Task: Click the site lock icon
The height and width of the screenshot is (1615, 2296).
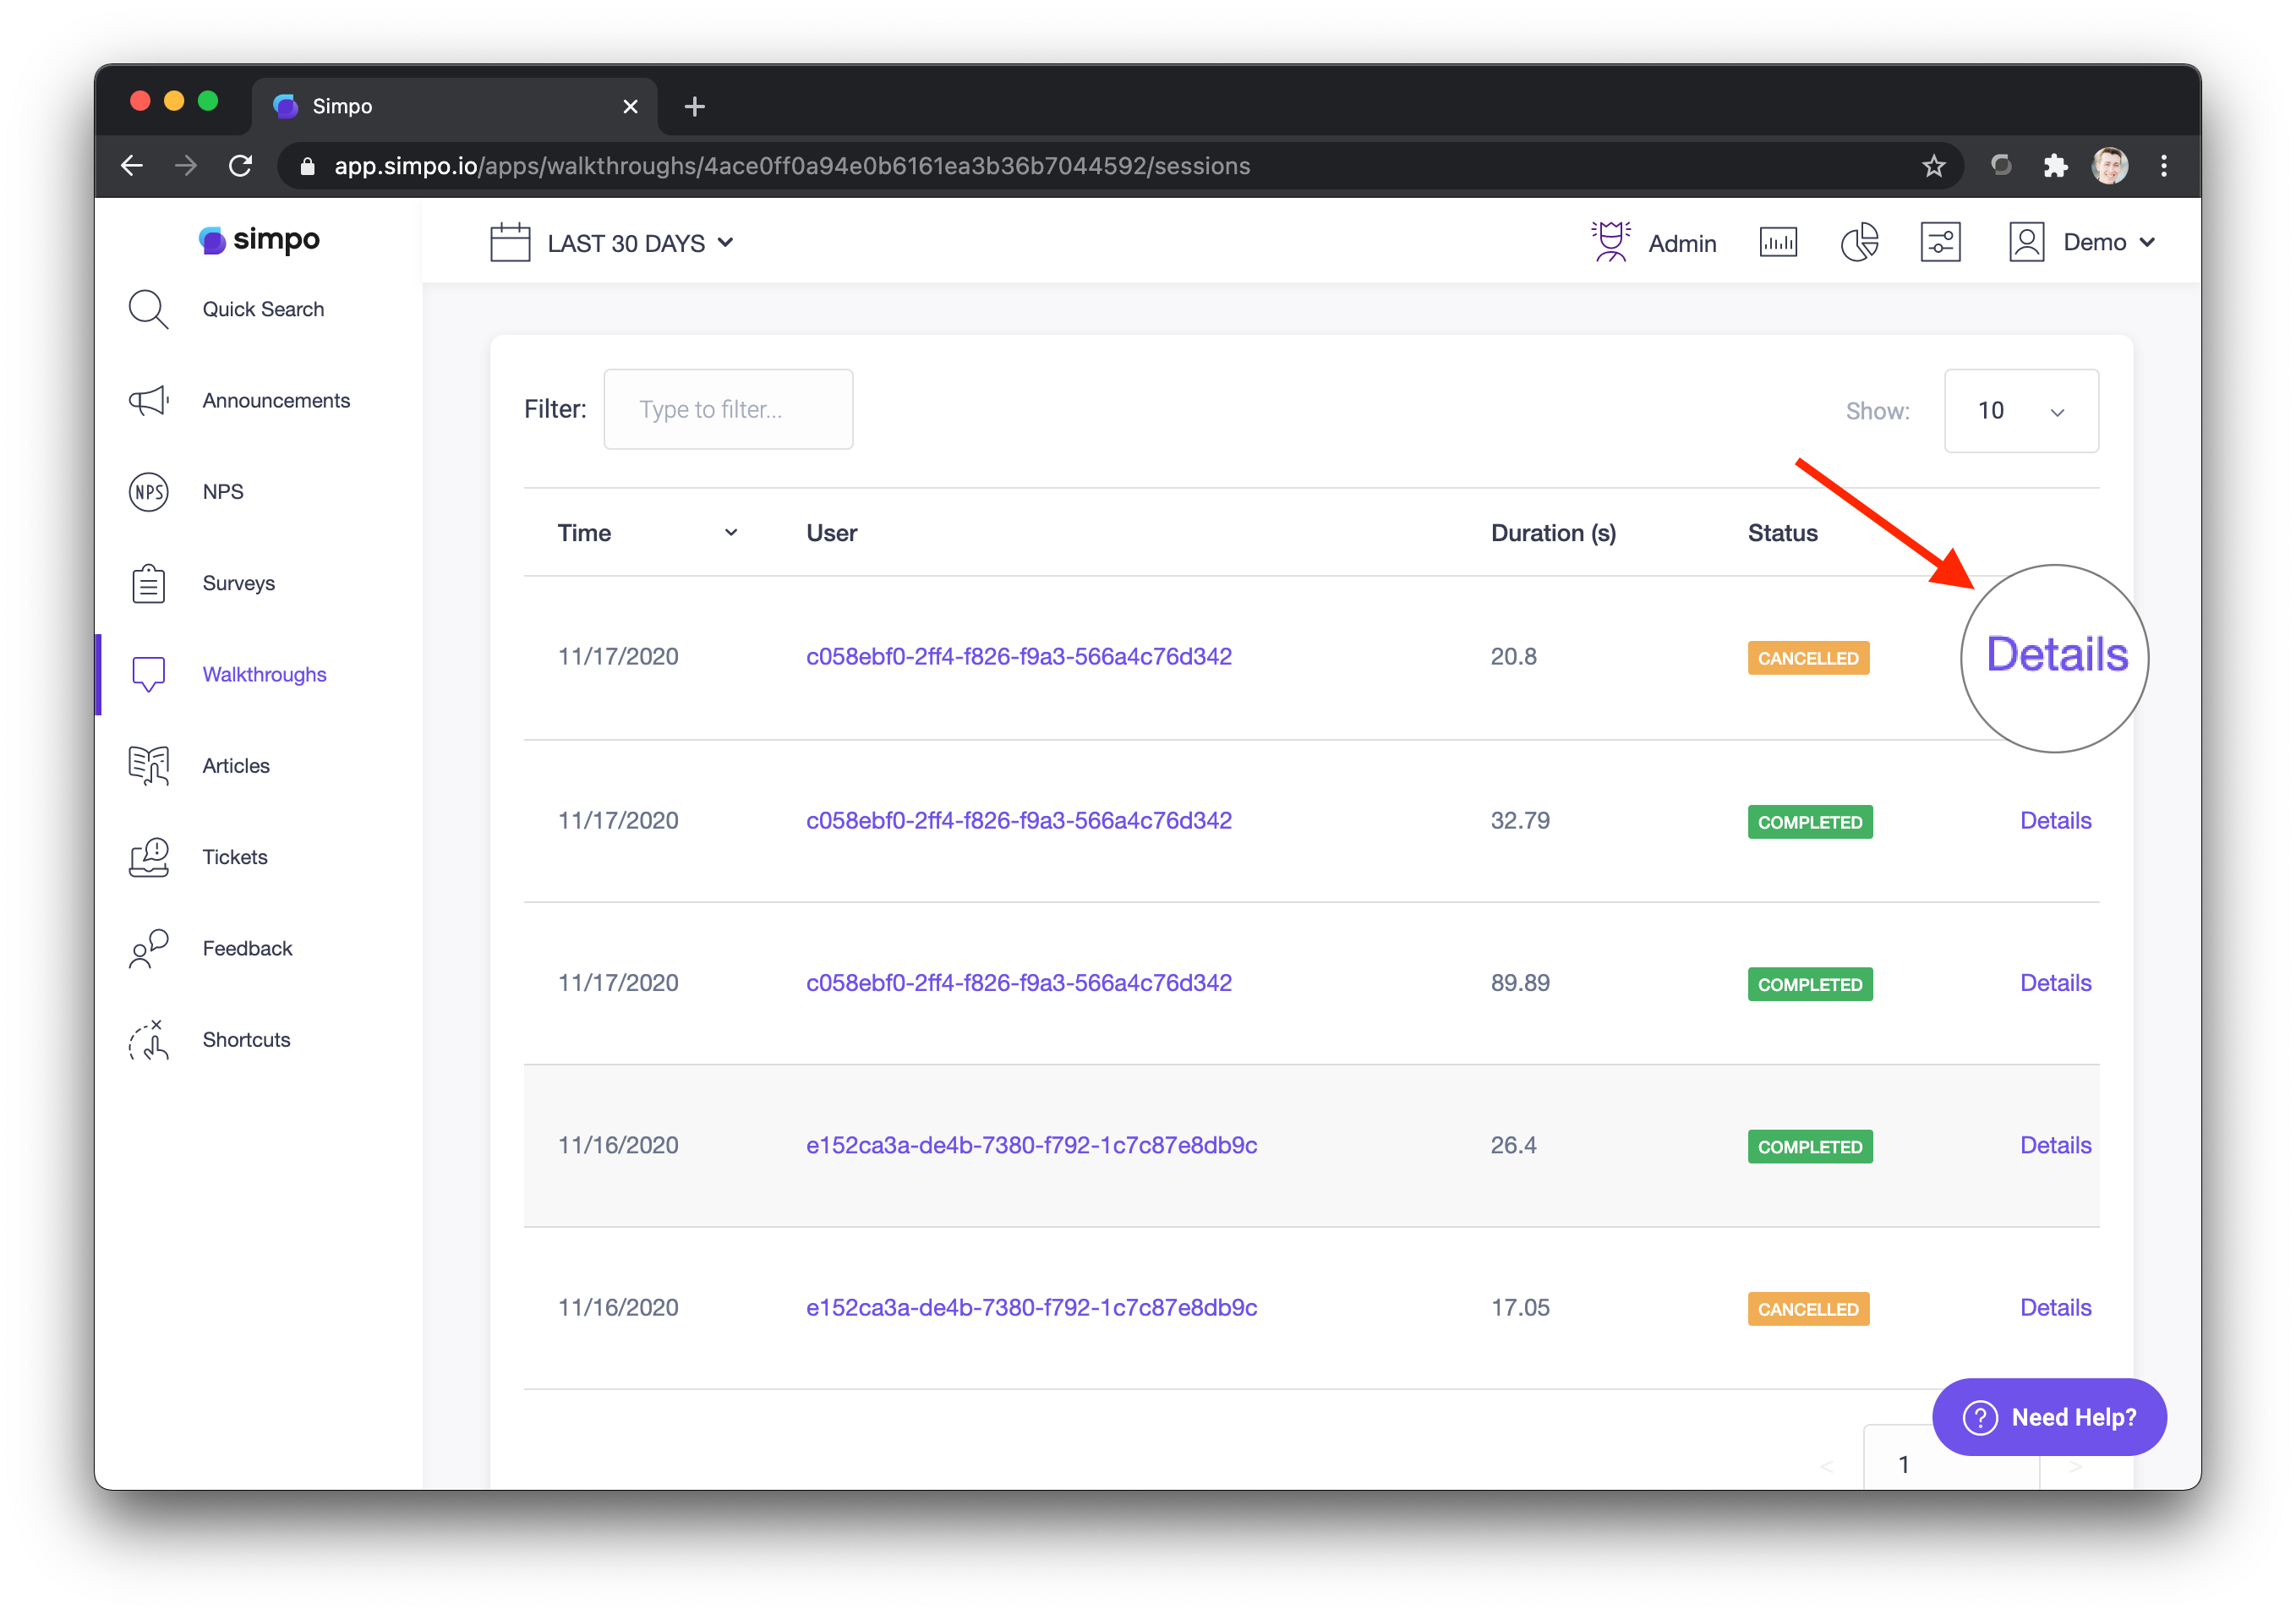Action: [x=308, y=166]
